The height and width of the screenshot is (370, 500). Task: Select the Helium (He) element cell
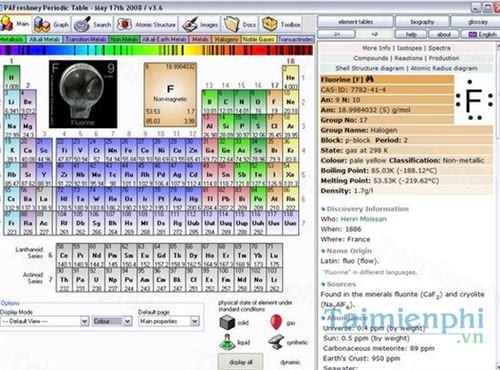pyautogui.click(x=290, y=77)
